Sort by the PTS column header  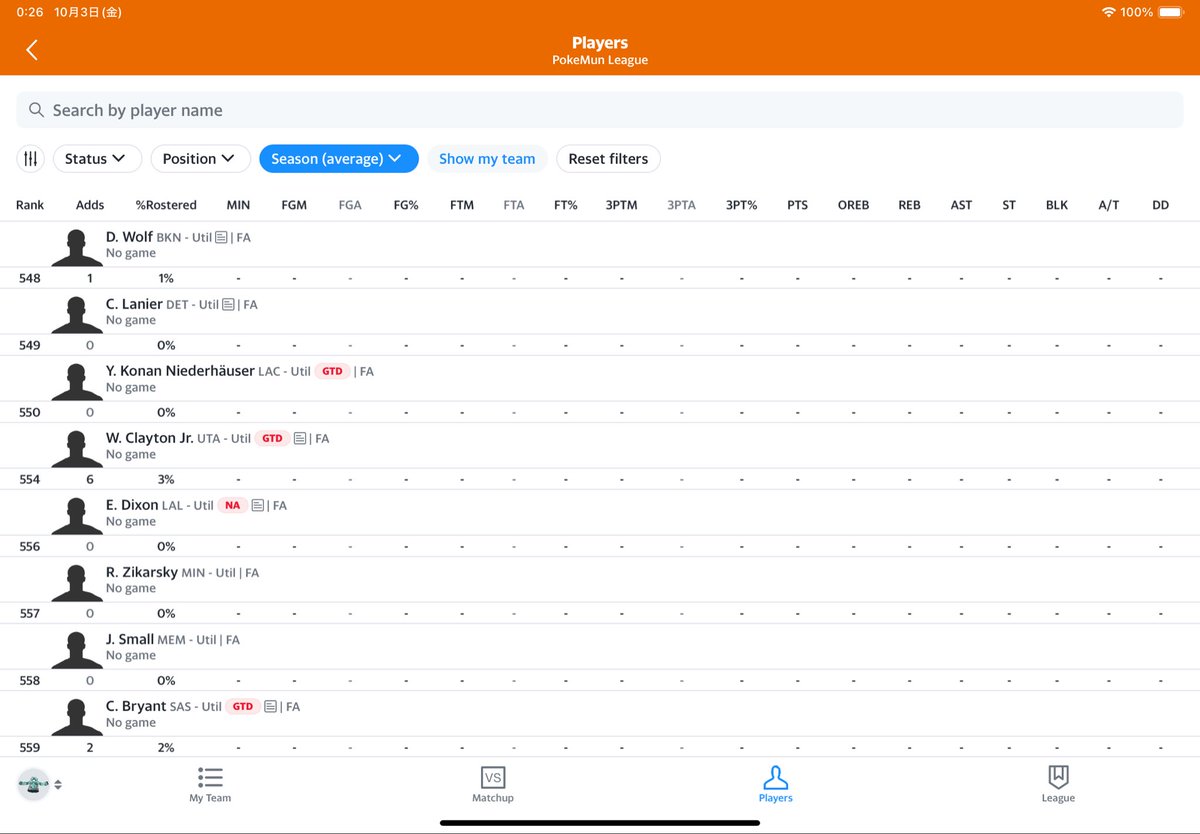click(797, 205)
